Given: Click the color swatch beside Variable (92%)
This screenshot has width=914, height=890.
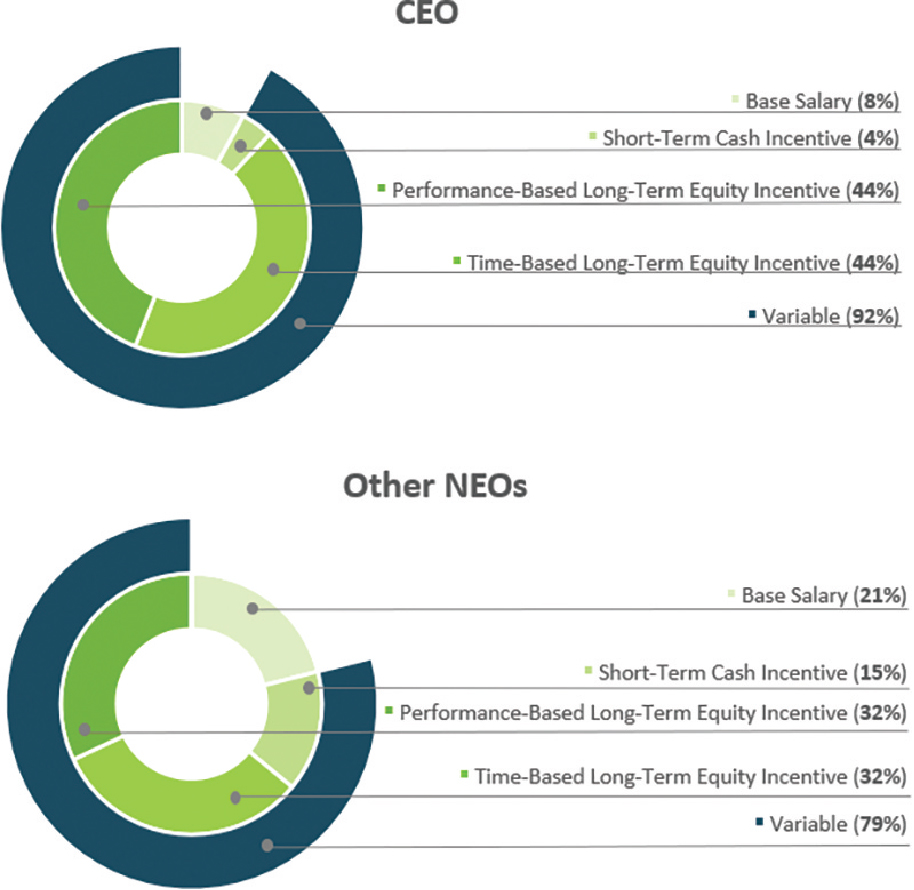Looking at the screenshot, I should pos(752,315).
